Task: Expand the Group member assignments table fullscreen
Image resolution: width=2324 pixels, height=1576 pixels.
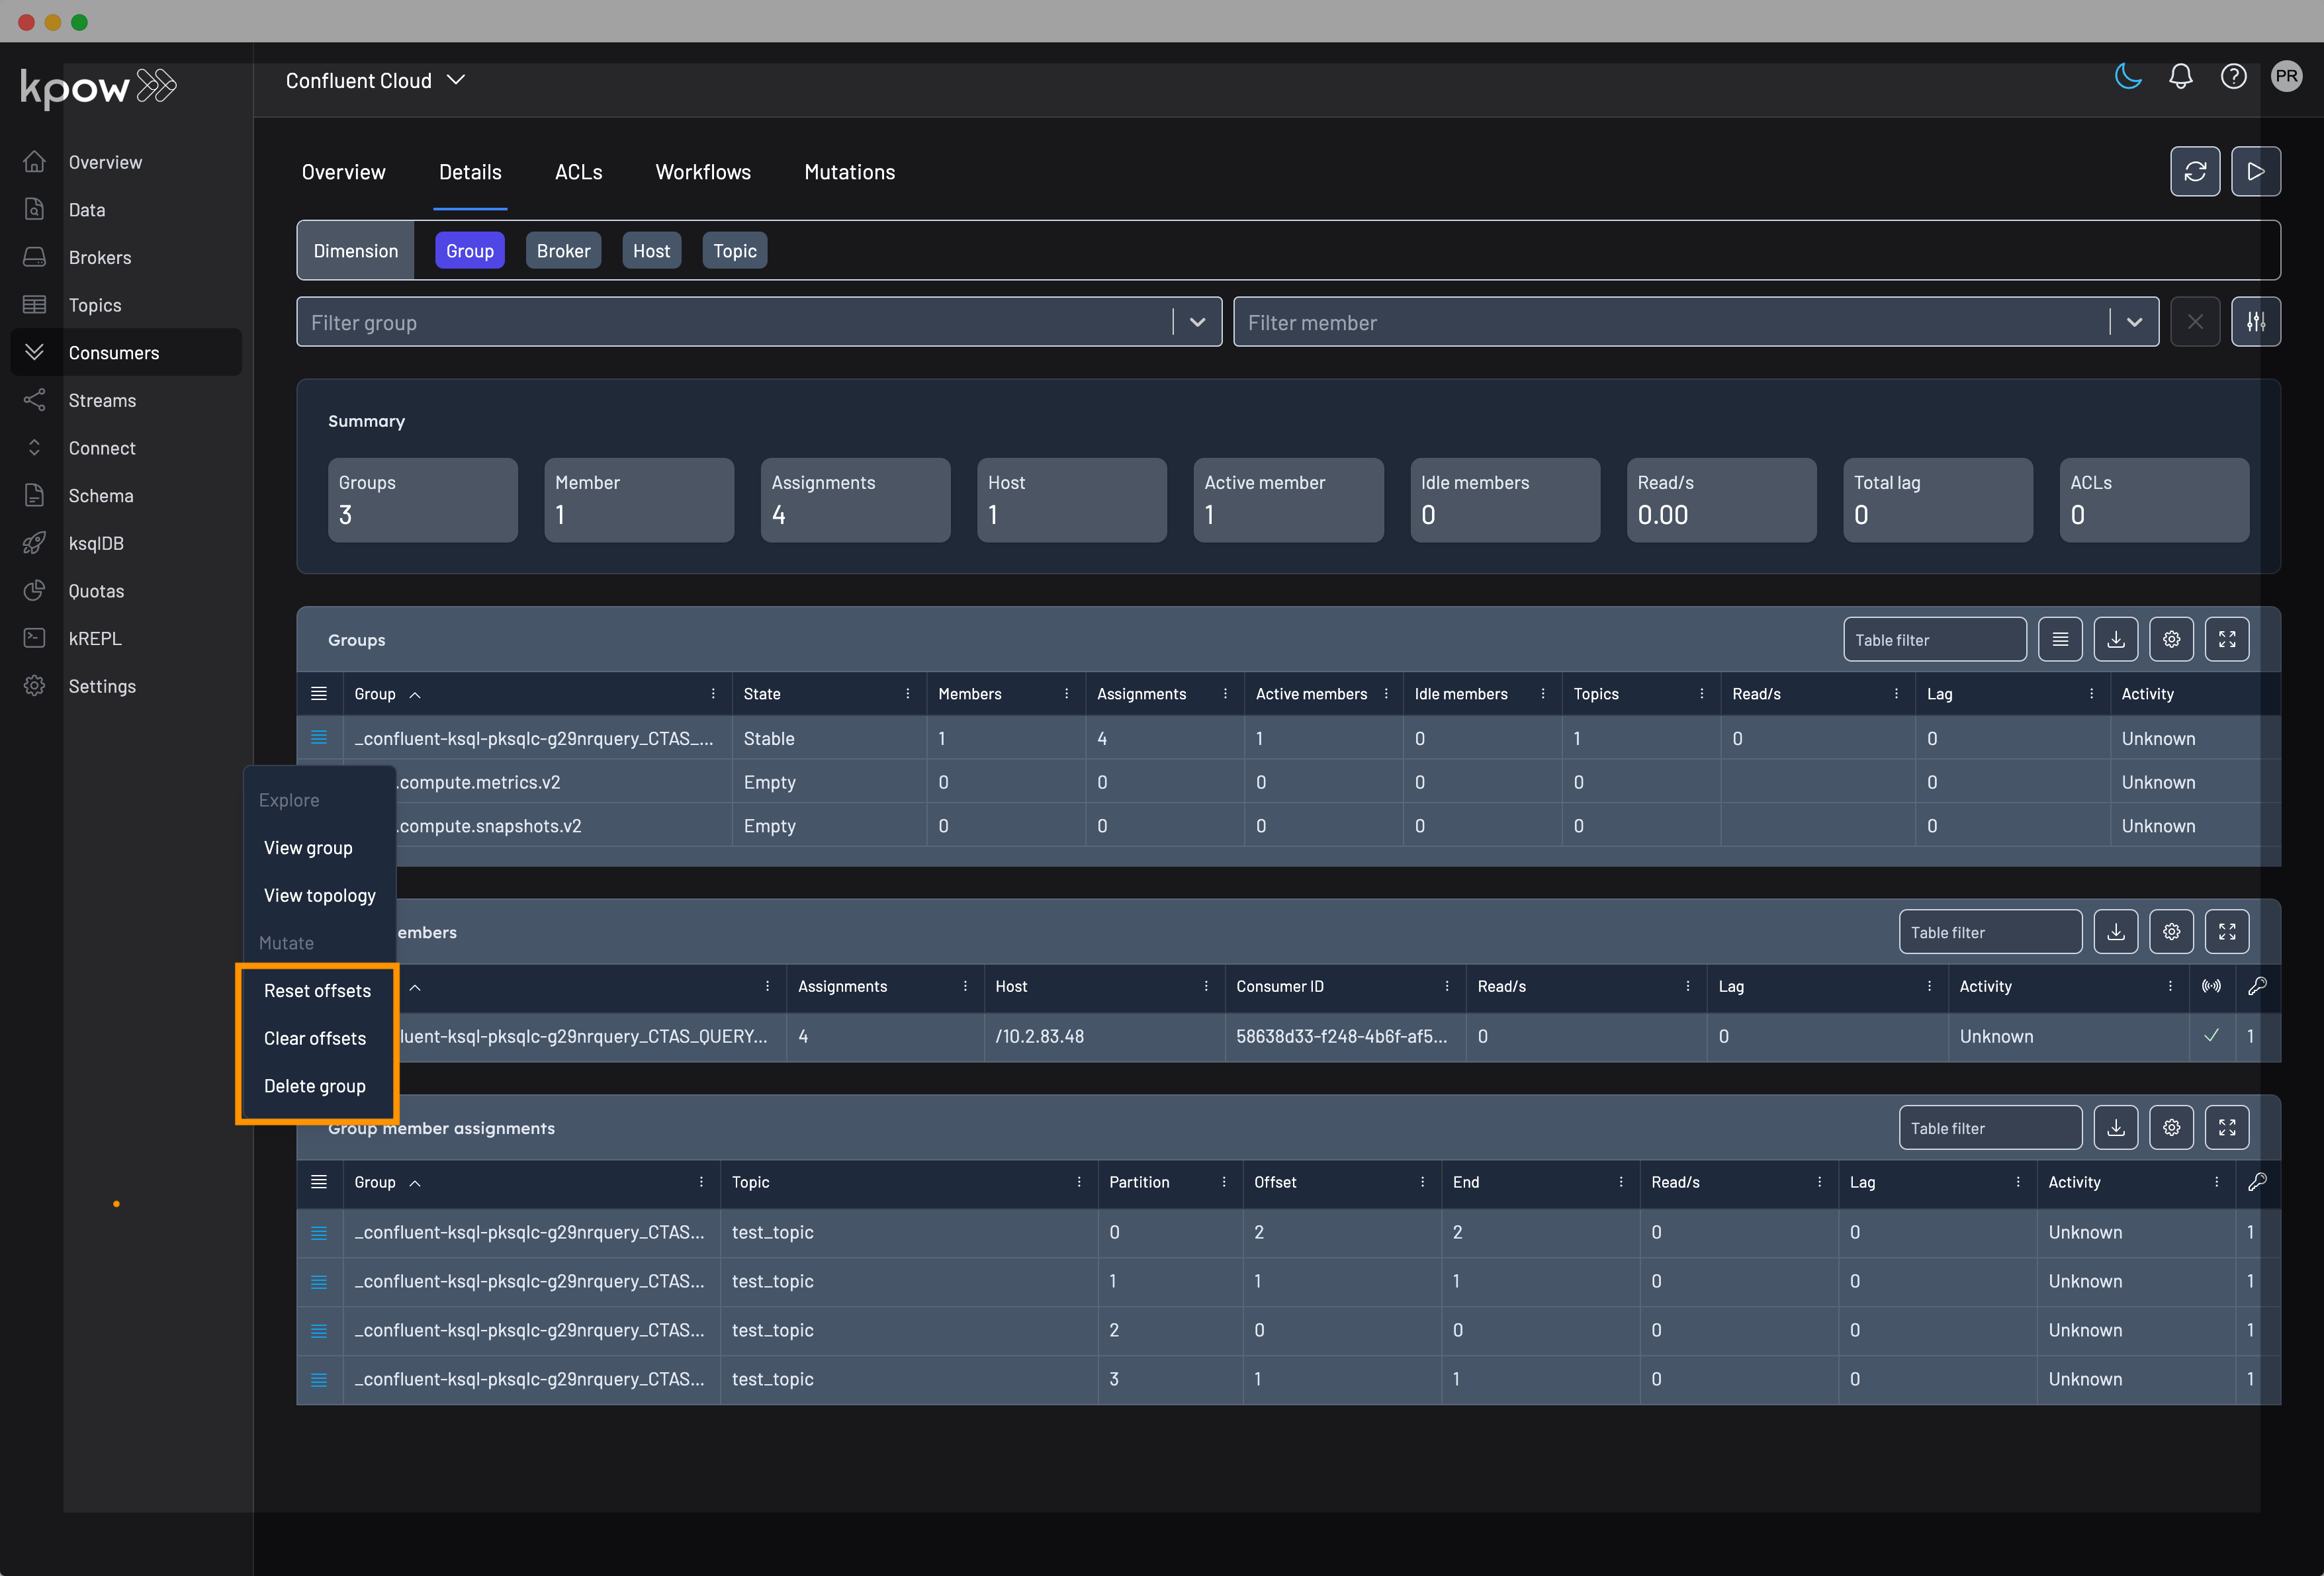Action: [2228, 1127]
